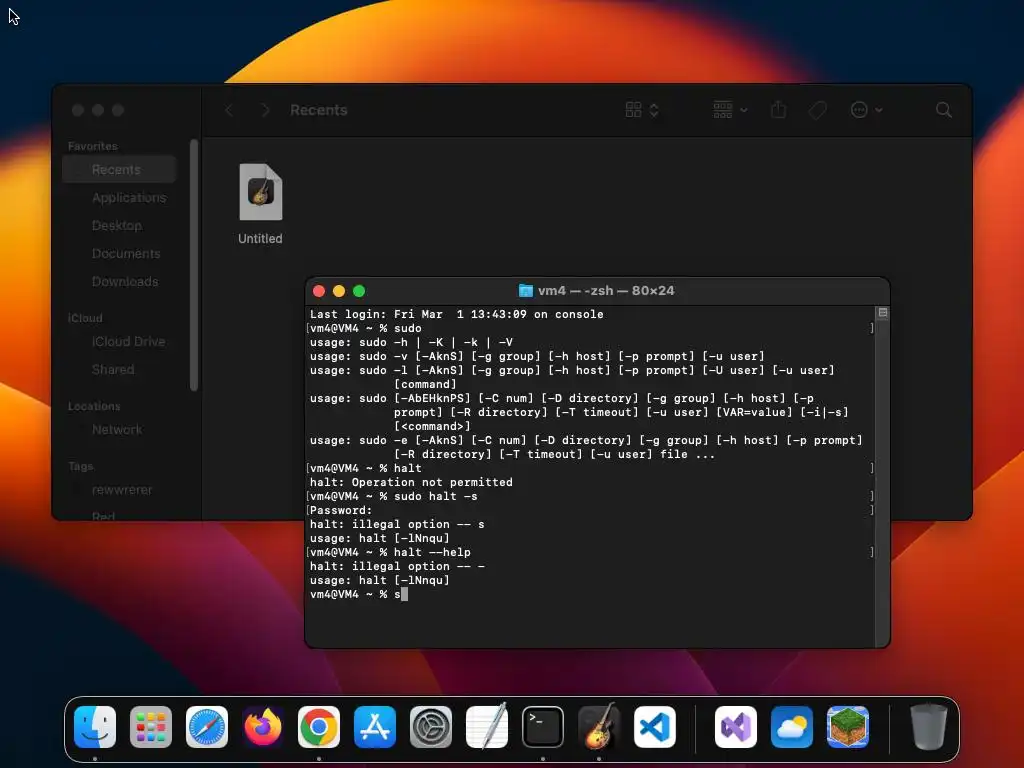Viewport: 1024px width, 768px height.
Task: Open TextEdit from the dock
Action: click(487, 727)
